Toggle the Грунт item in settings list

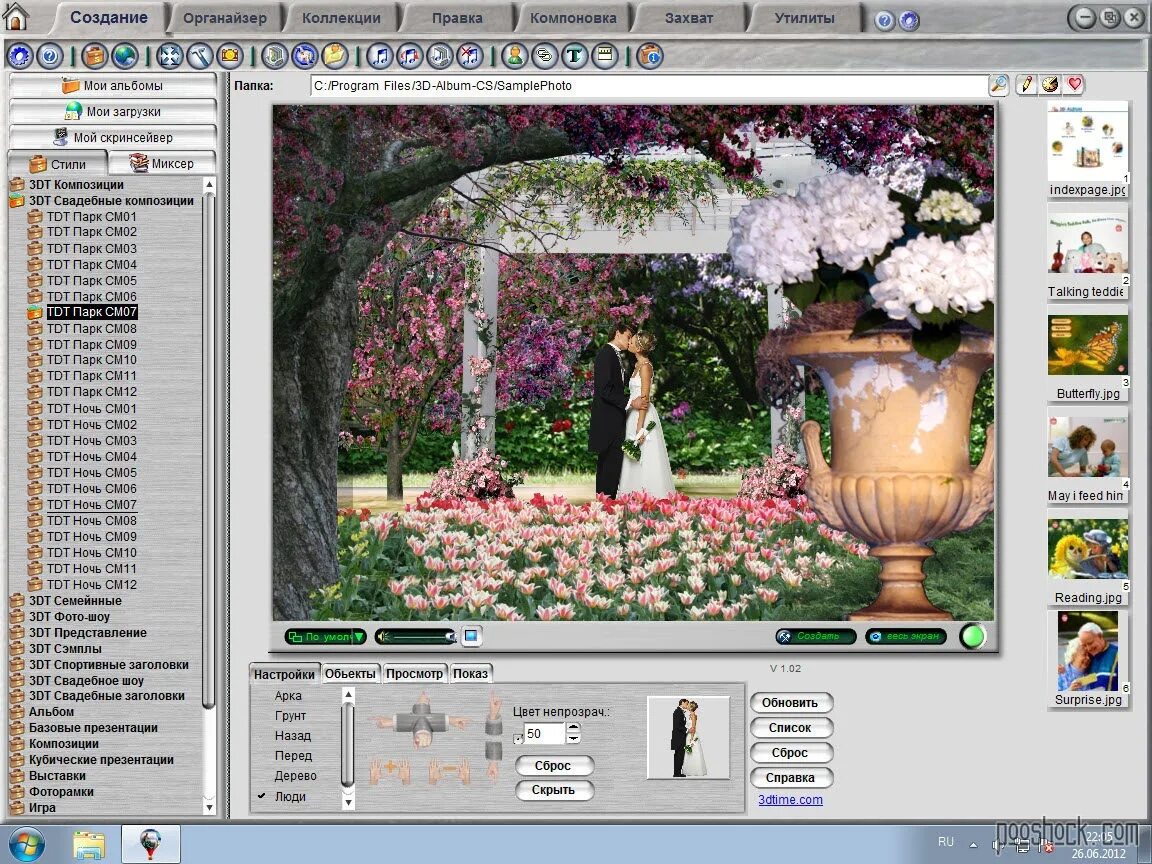click(x=290, y=716)
